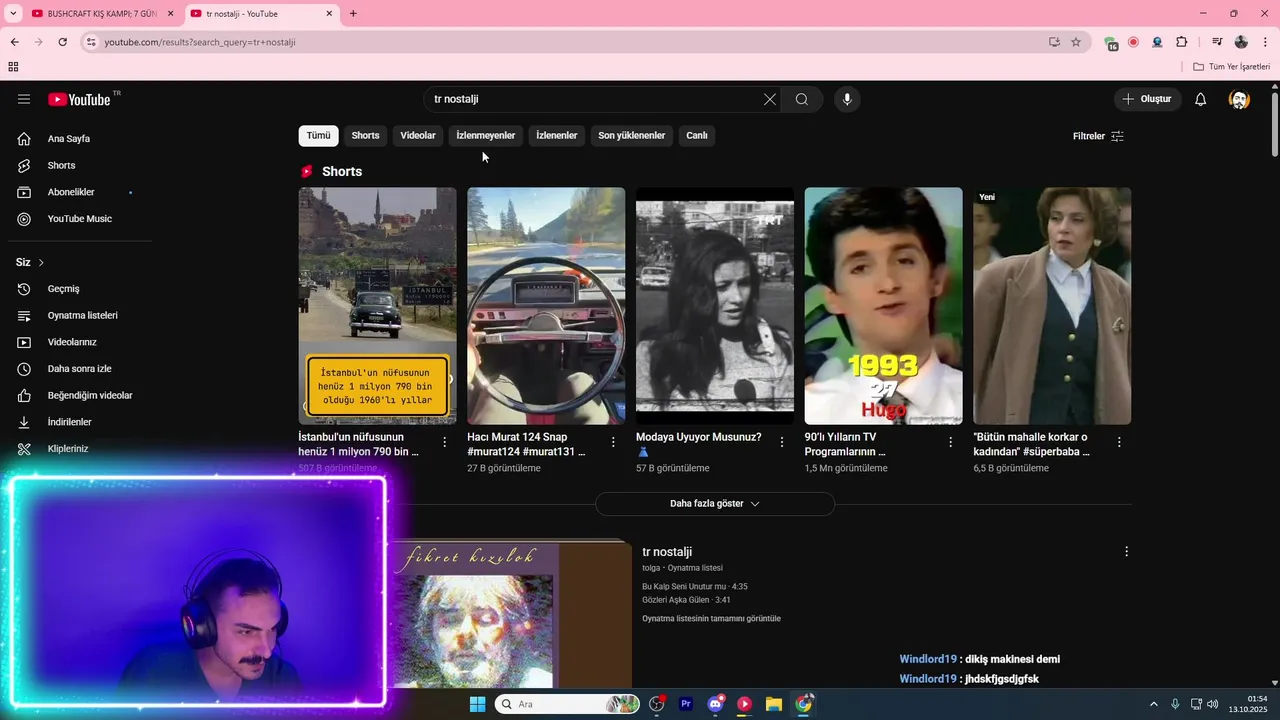Image resolution: width=1280 pixels, height=720 pixels.
Task: Open options for Hacı Murat 124 short
Action: coord(613,442)
